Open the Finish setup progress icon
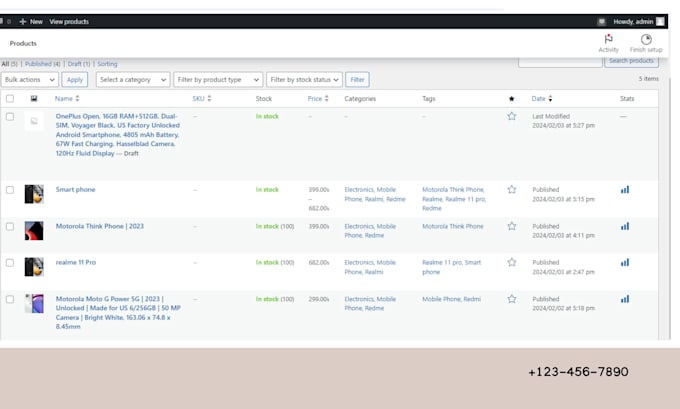 click(x=646, y=39)
